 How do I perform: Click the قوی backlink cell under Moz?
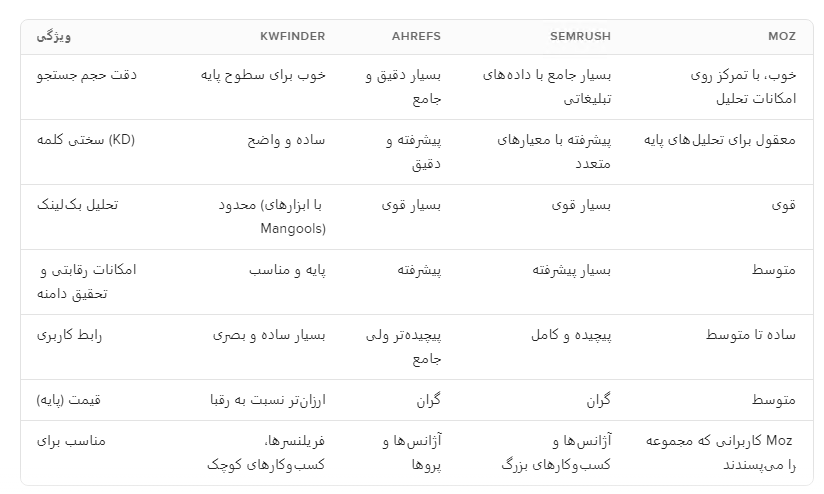click(785, 205)
